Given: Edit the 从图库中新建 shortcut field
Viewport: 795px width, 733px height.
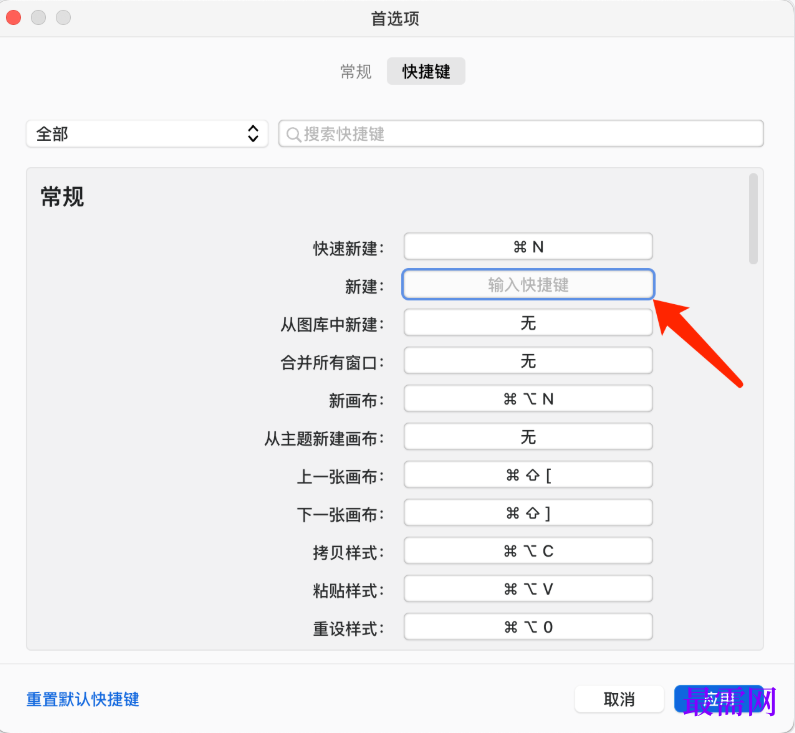Looking at the screenshot, I should pos(528,323).
